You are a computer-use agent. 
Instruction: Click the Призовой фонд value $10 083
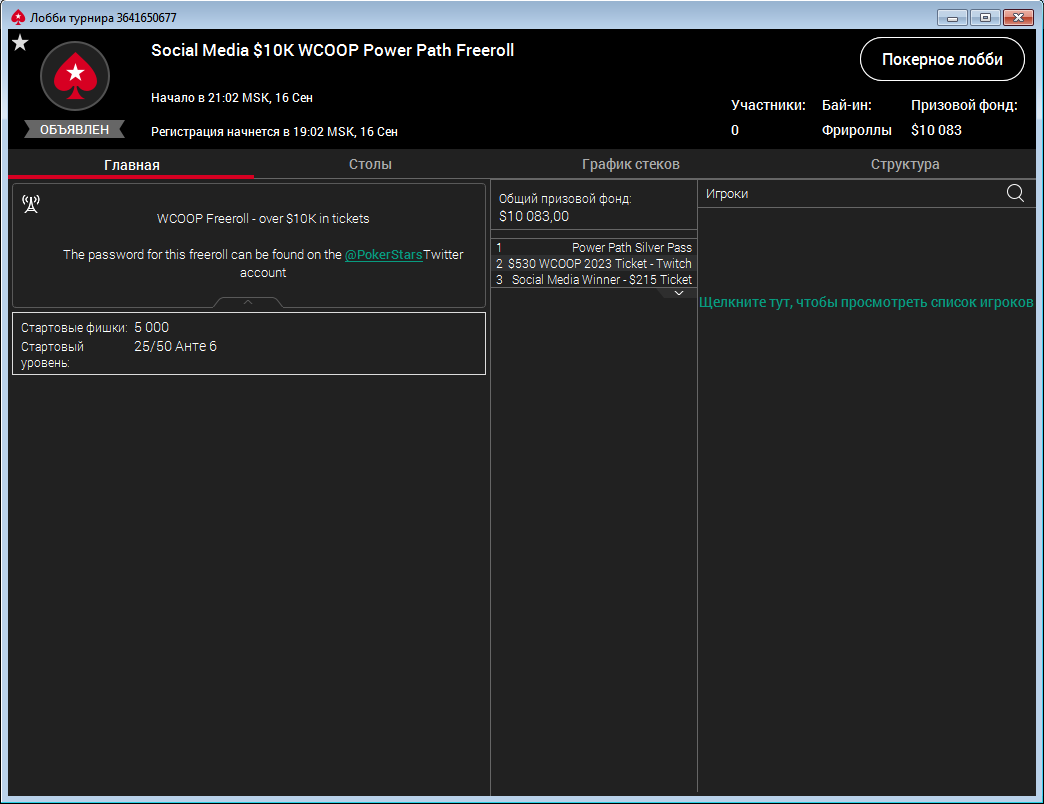(x=936, y=130)
